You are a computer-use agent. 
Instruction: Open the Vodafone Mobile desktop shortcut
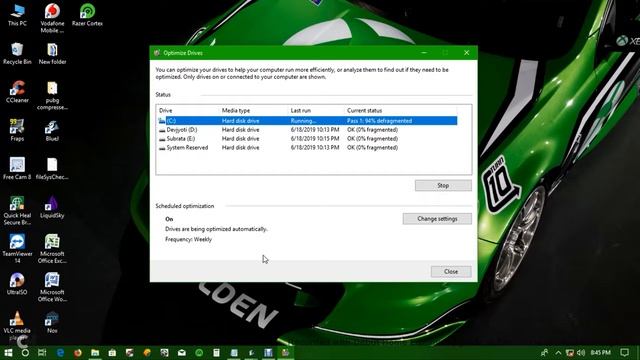point(52,18)
